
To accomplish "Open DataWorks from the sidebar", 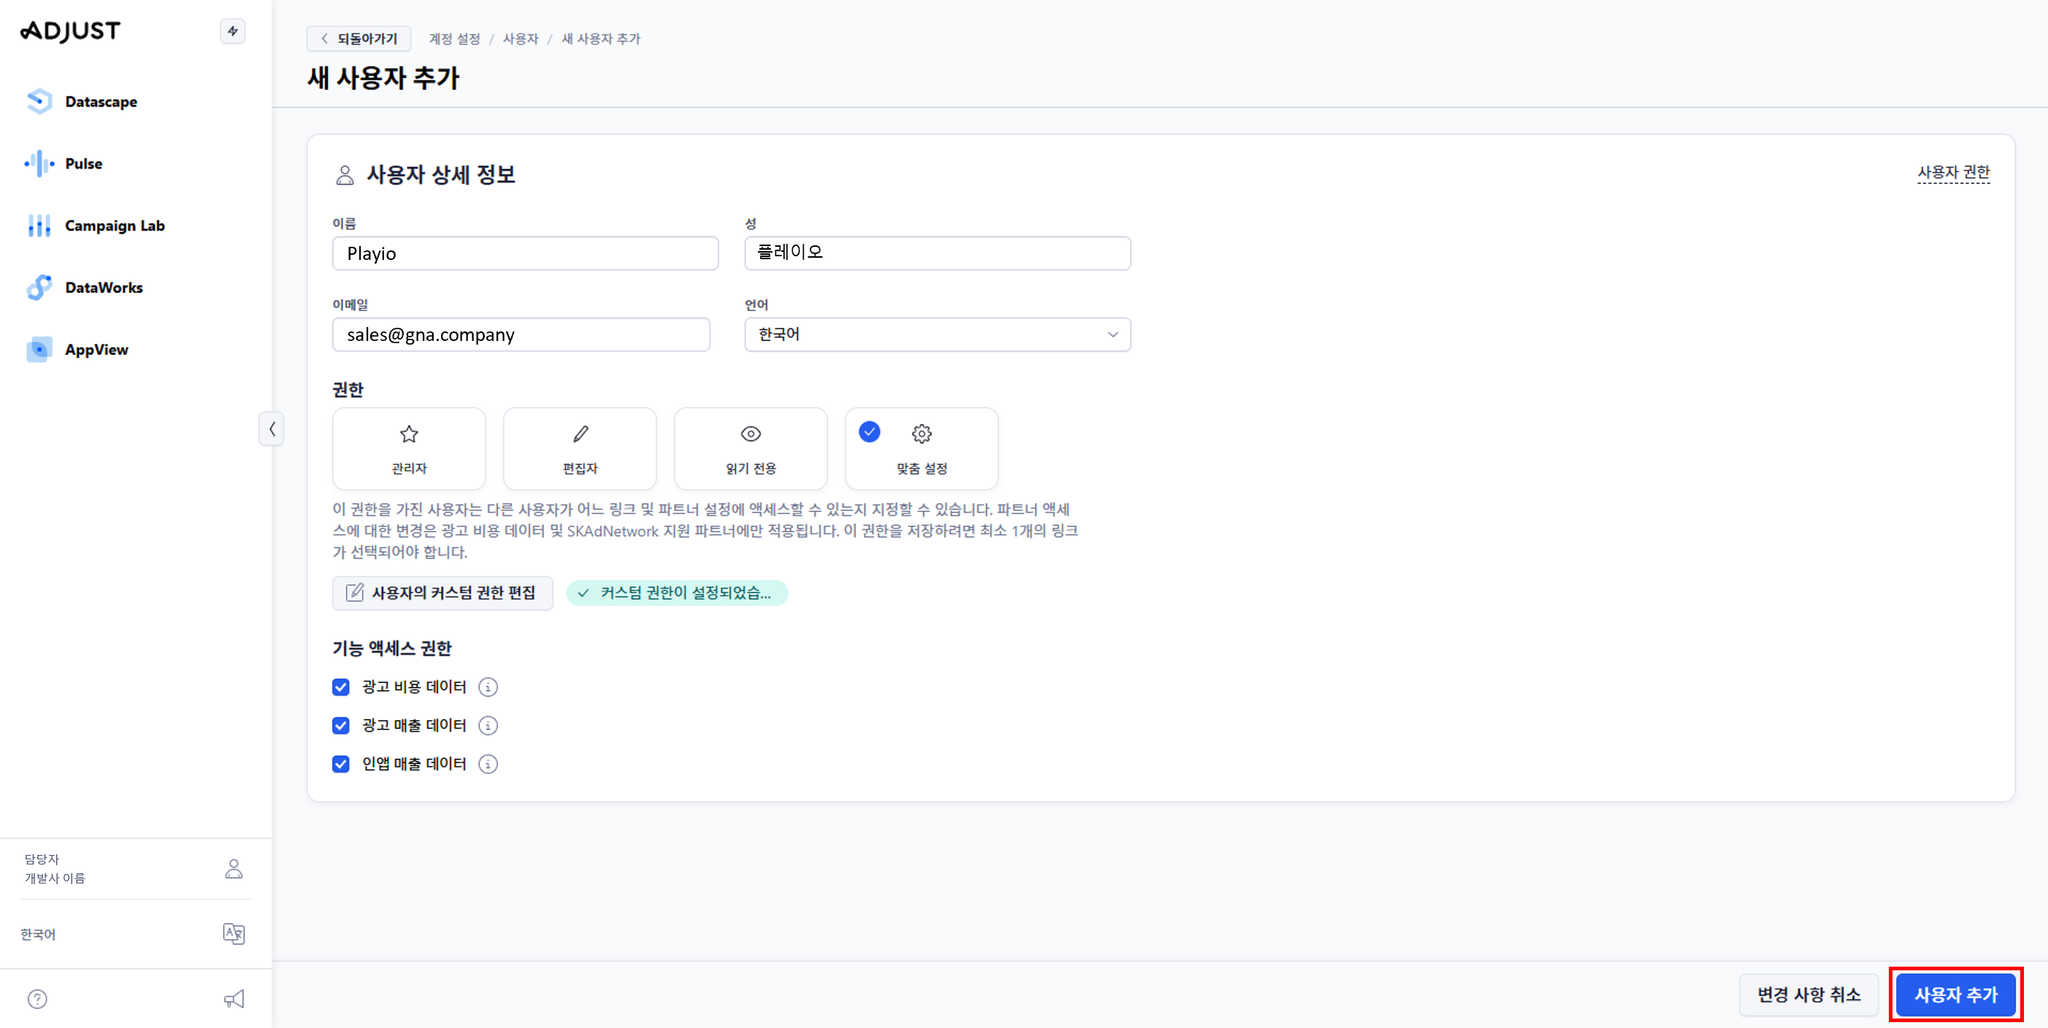I will [84, 287].
